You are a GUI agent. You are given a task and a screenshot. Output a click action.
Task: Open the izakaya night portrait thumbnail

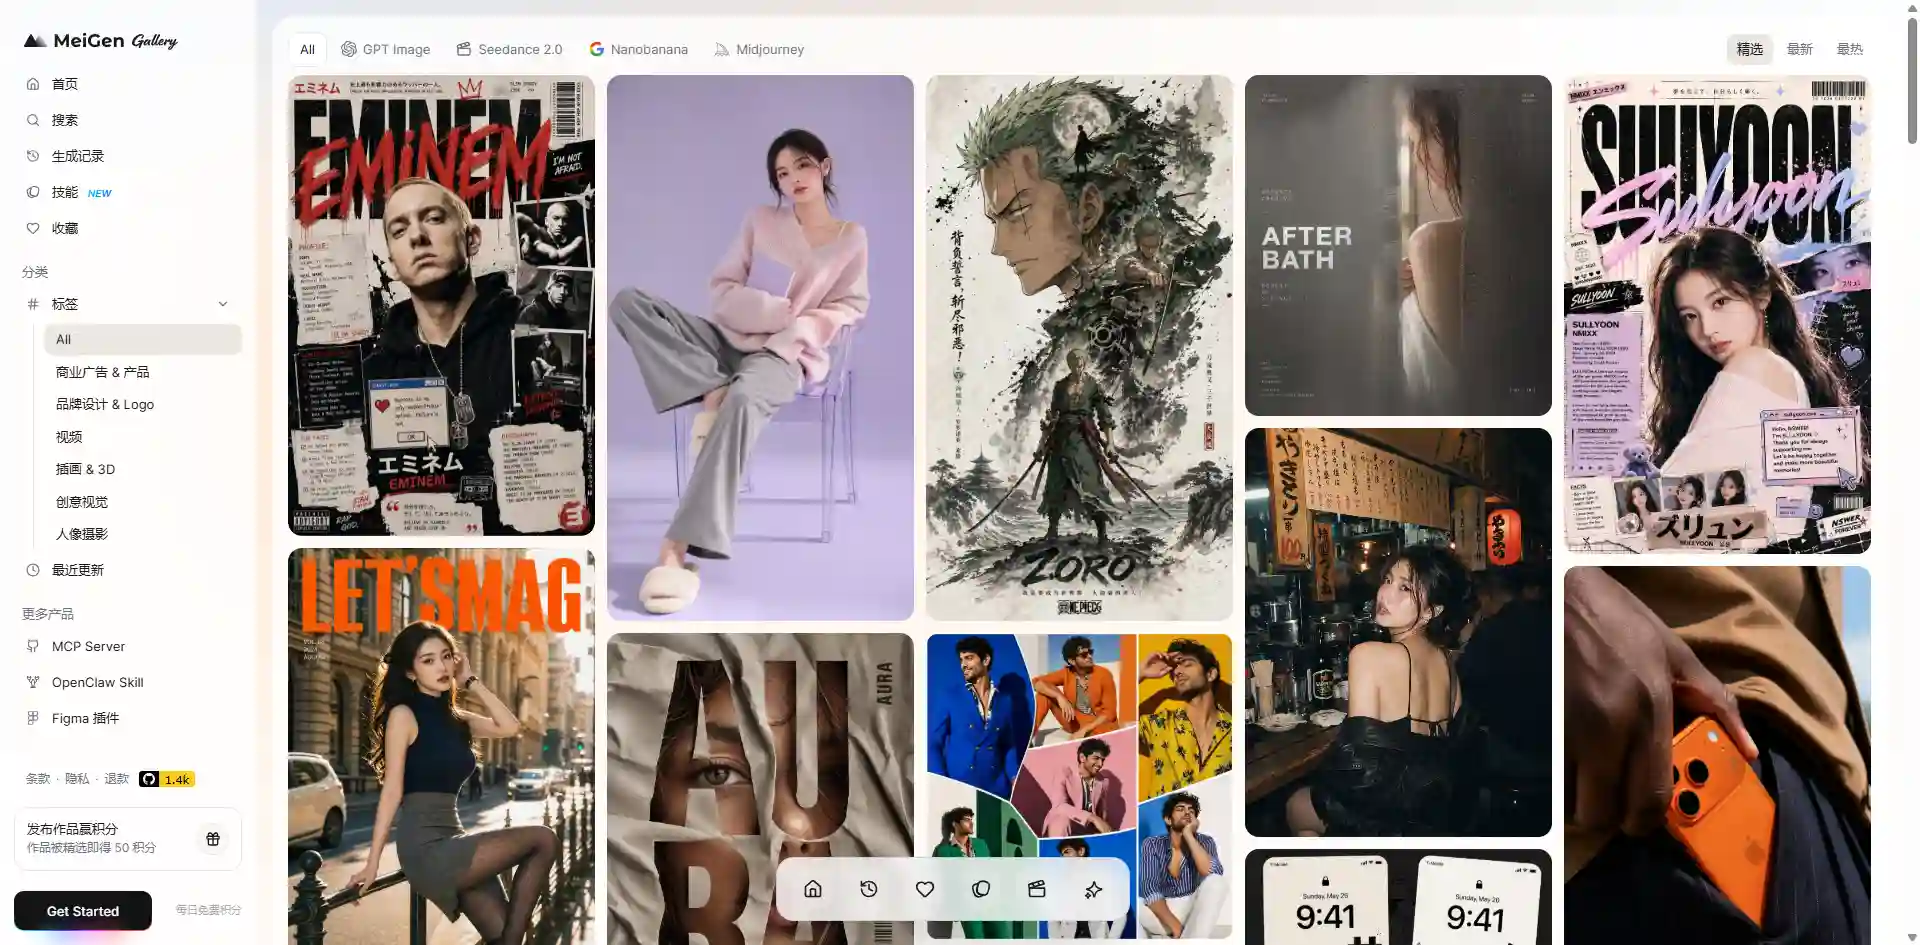(1398, 632)
